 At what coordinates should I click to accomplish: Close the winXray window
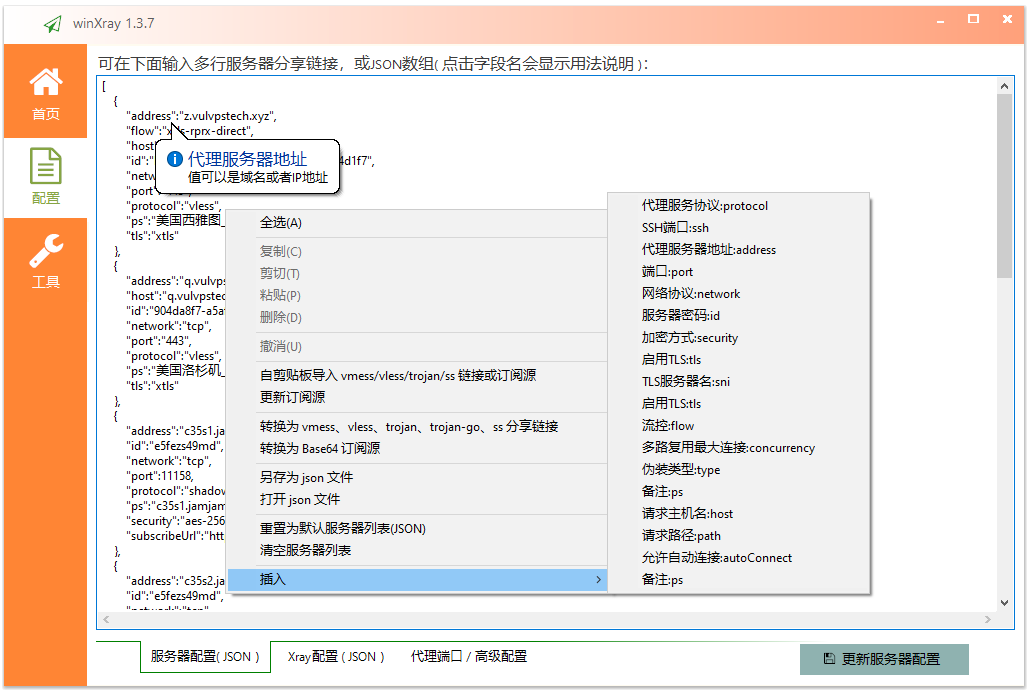[1007, 19]
